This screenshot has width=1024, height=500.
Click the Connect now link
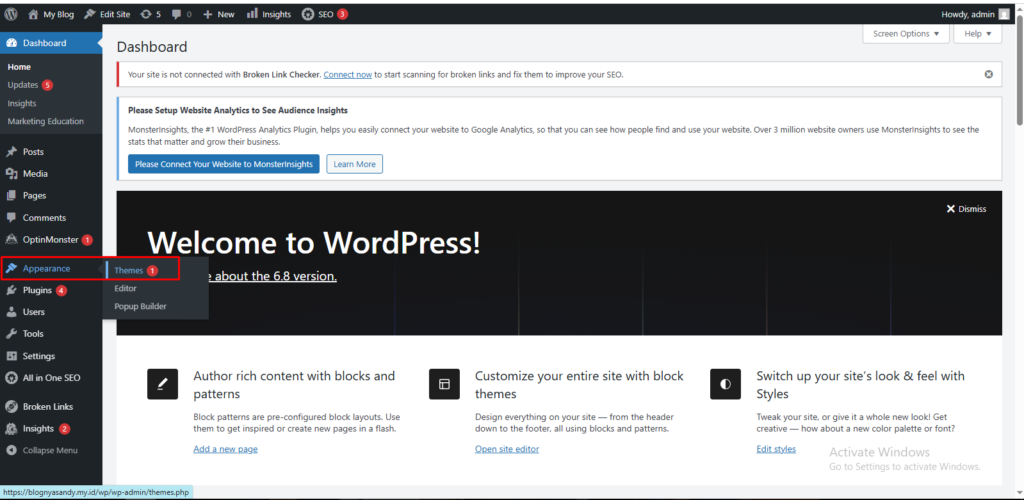(347, 74)
